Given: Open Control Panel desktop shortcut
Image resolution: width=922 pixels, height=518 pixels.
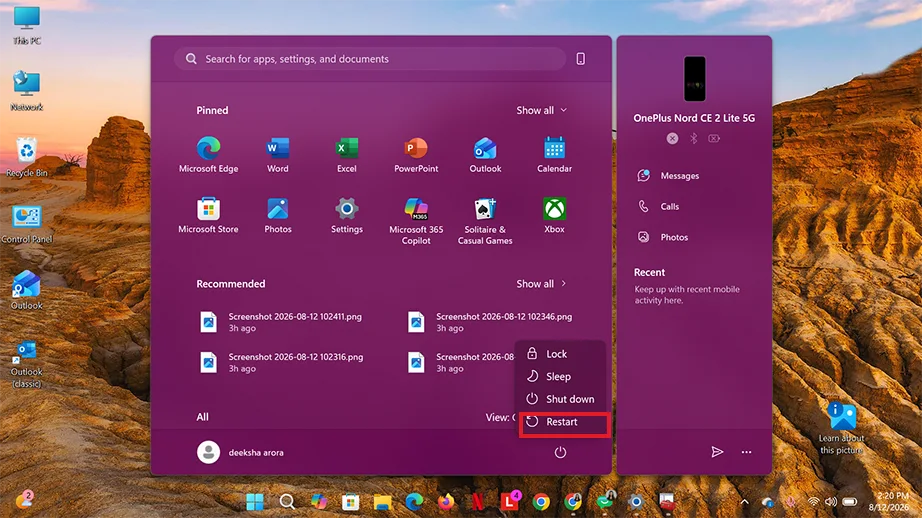Looking at the screenshot, I should [26, 223].
